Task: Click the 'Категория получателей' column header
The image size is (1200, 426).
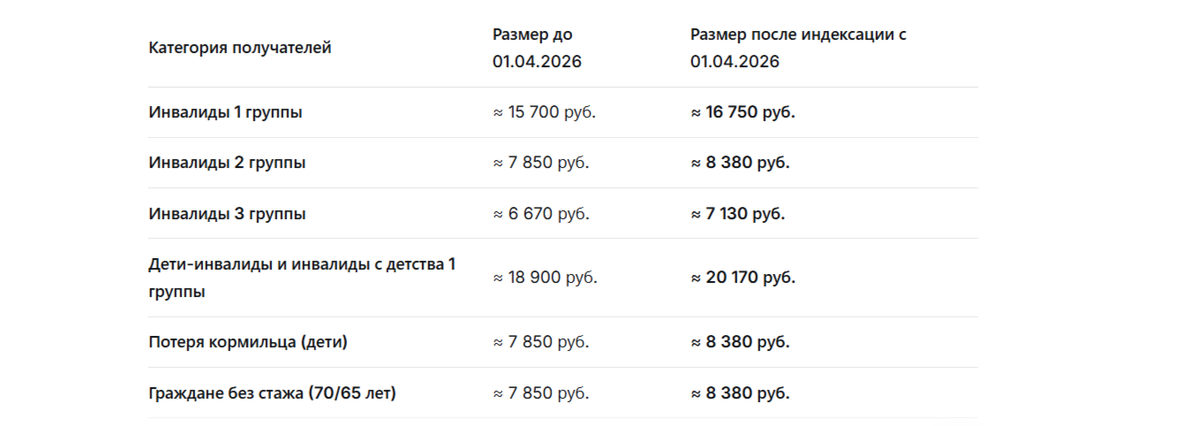Action: [240, 48]
